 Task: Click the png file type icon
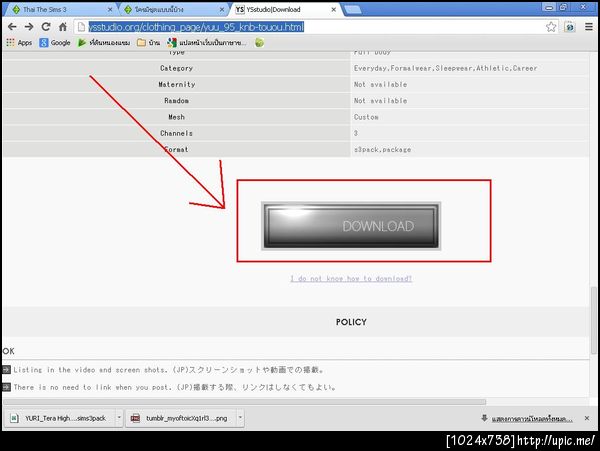tap(135, 418)
